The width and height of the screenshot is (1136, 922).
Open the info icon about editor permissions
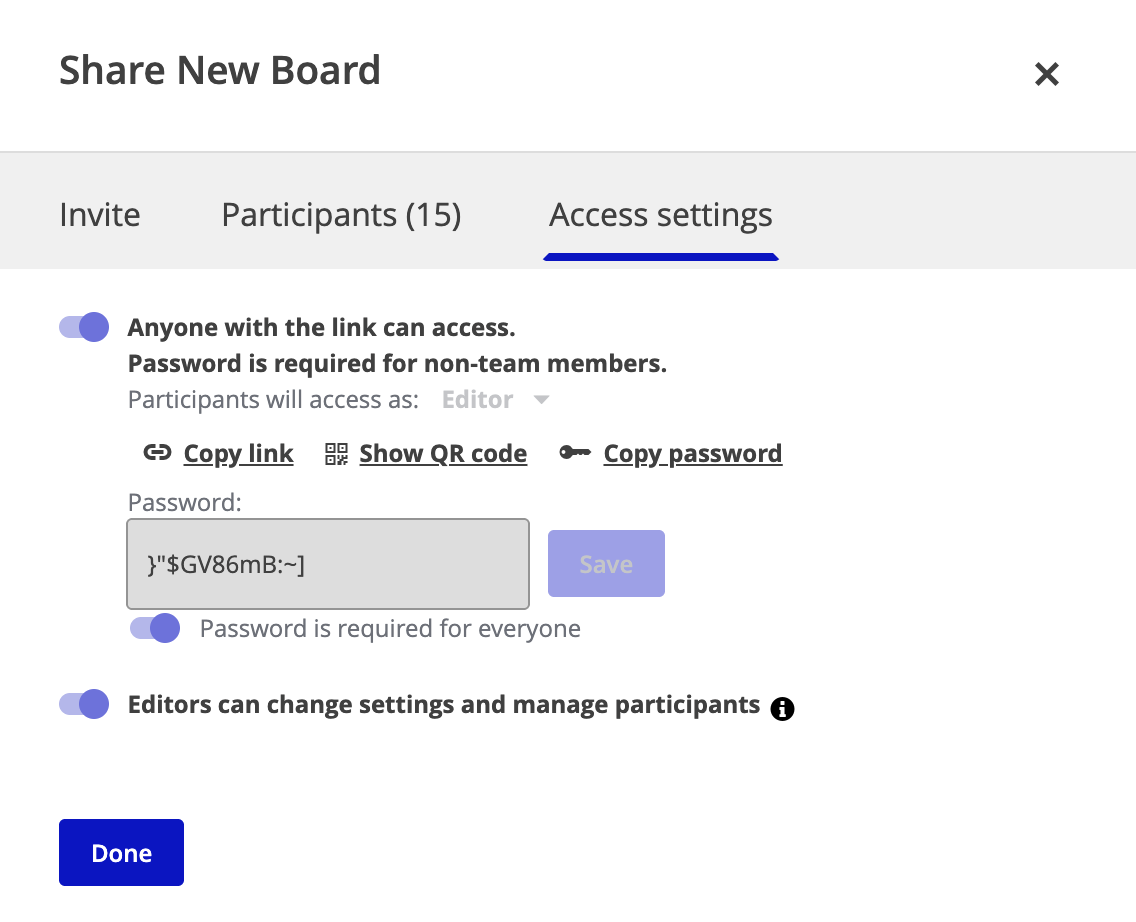[783, 709]
